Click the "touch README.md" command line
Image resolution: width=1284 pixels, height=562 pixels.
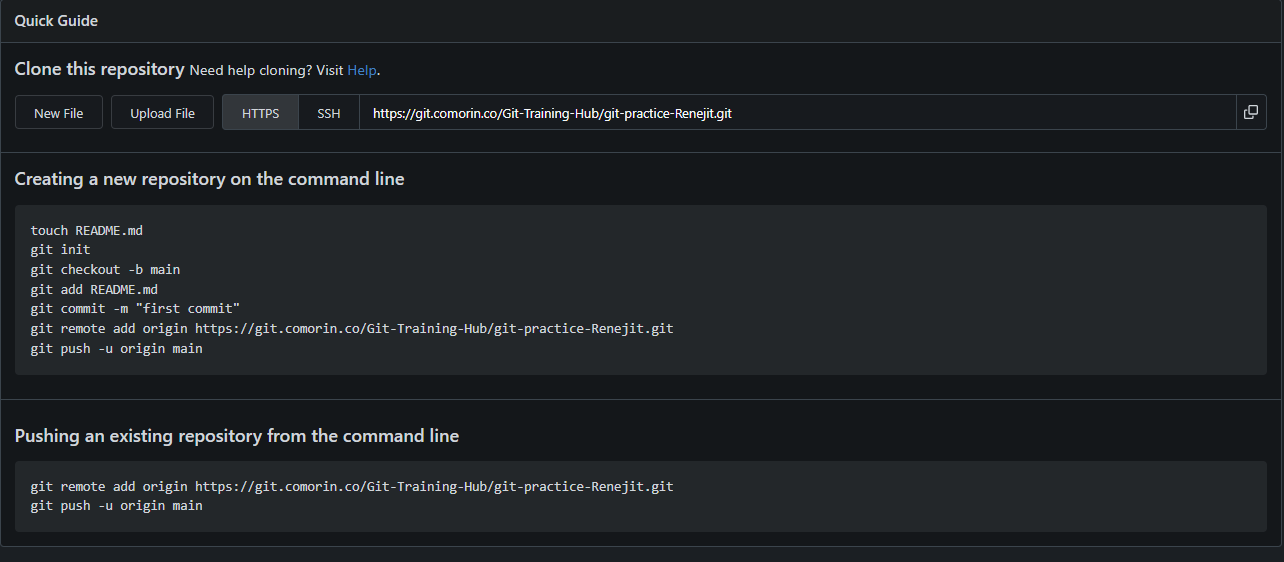pyautogui.click(x=87, y=231)
